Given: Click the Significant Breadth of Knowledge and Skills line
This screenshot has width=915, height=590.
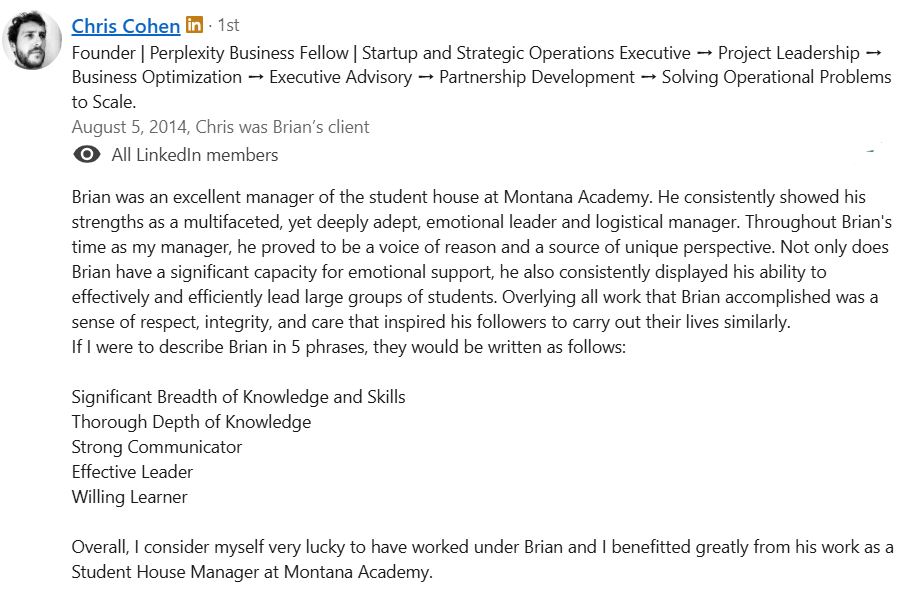Looking at the screenshot, I should (x=238, y=397).
